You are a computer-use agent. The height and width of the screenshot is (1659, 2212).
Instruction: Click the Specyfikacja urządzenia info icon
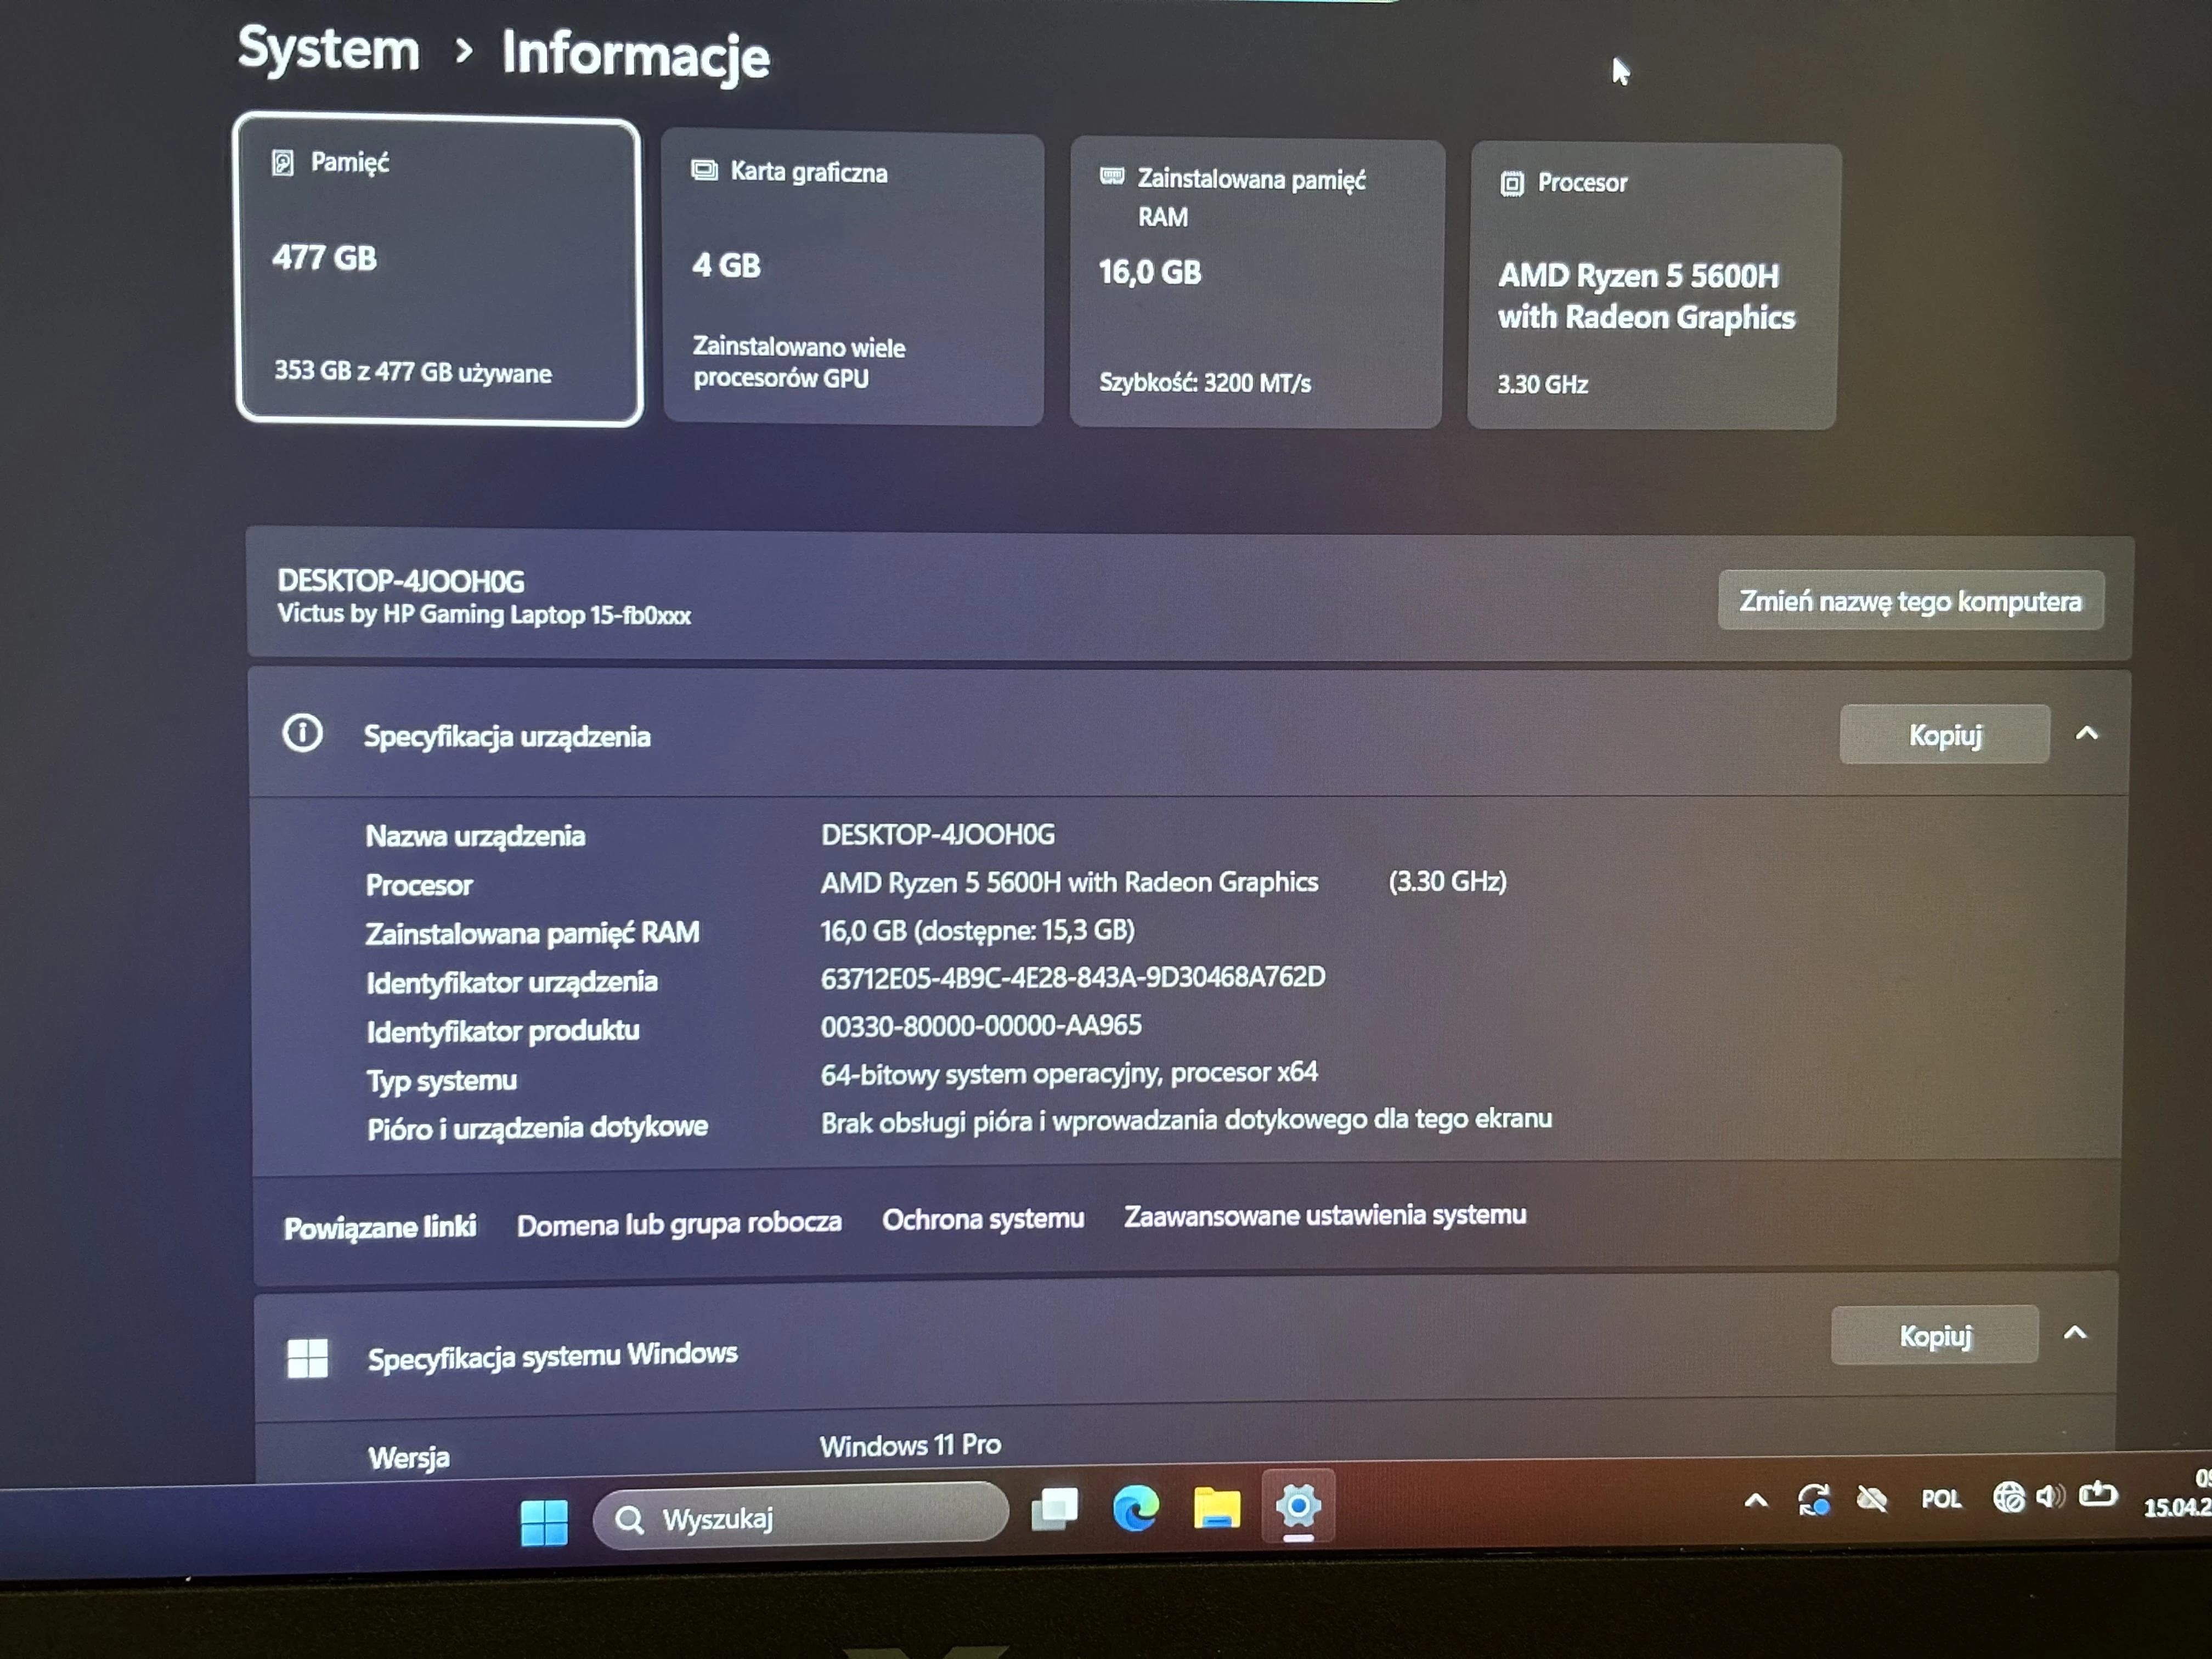(303, 733)
